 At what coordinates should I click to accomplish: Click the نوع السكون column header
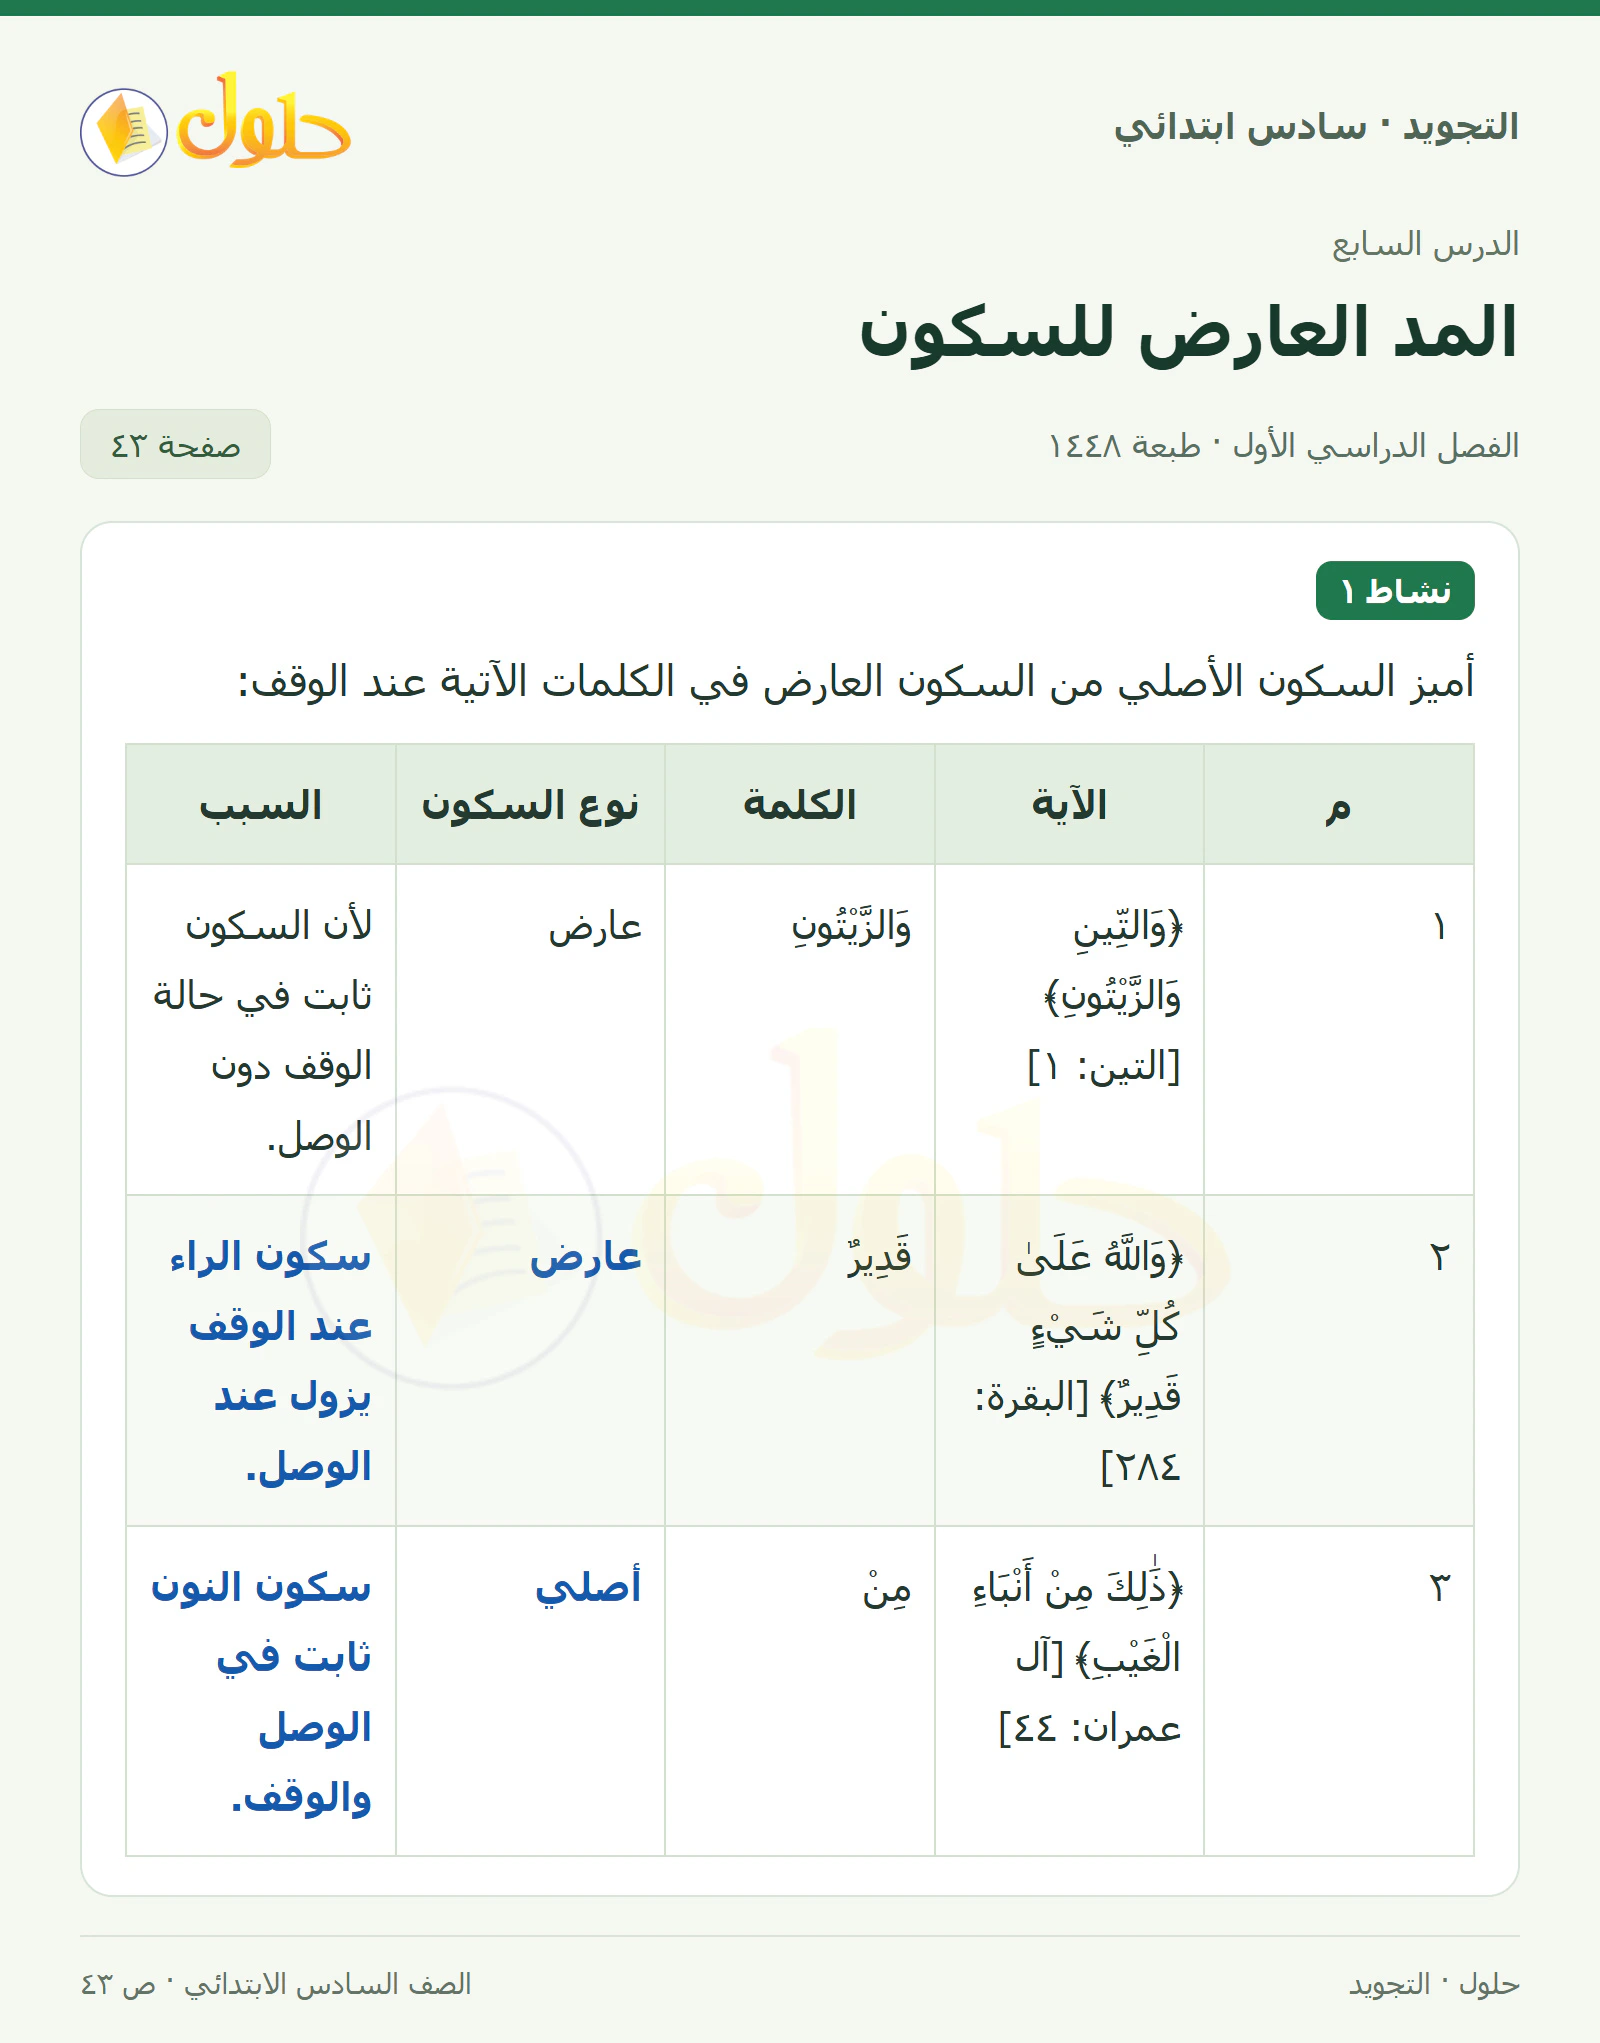point(530,805)
